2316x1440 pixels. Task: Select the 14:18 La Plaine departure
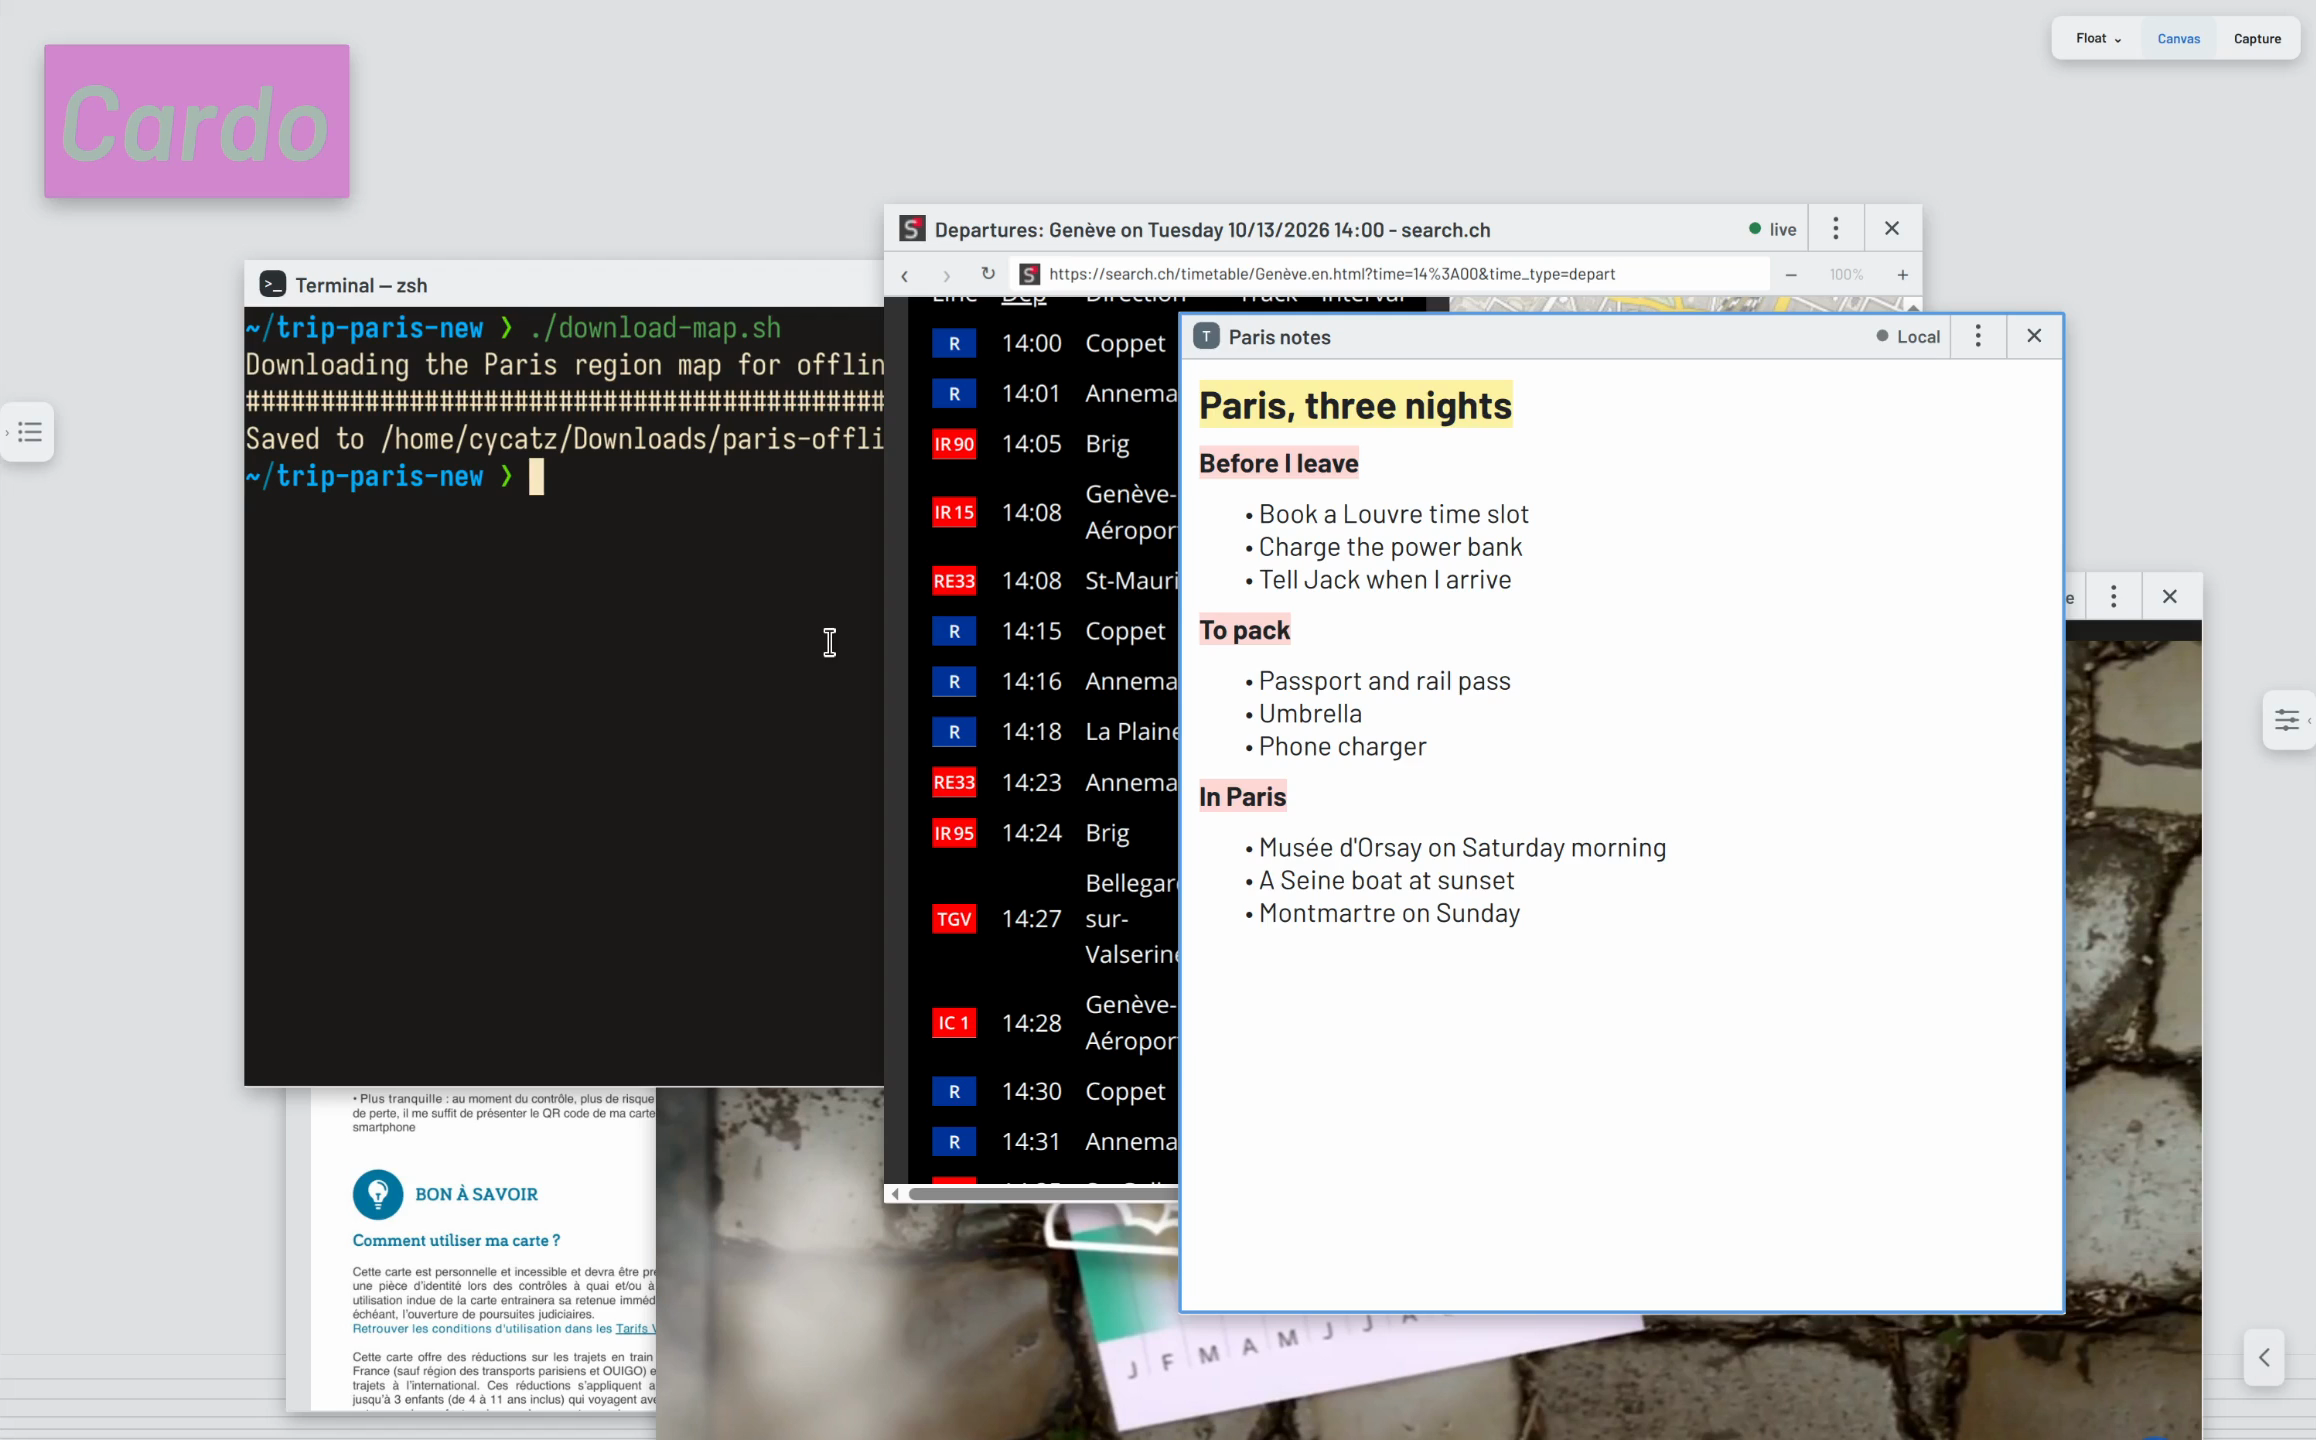(1045, 732)
